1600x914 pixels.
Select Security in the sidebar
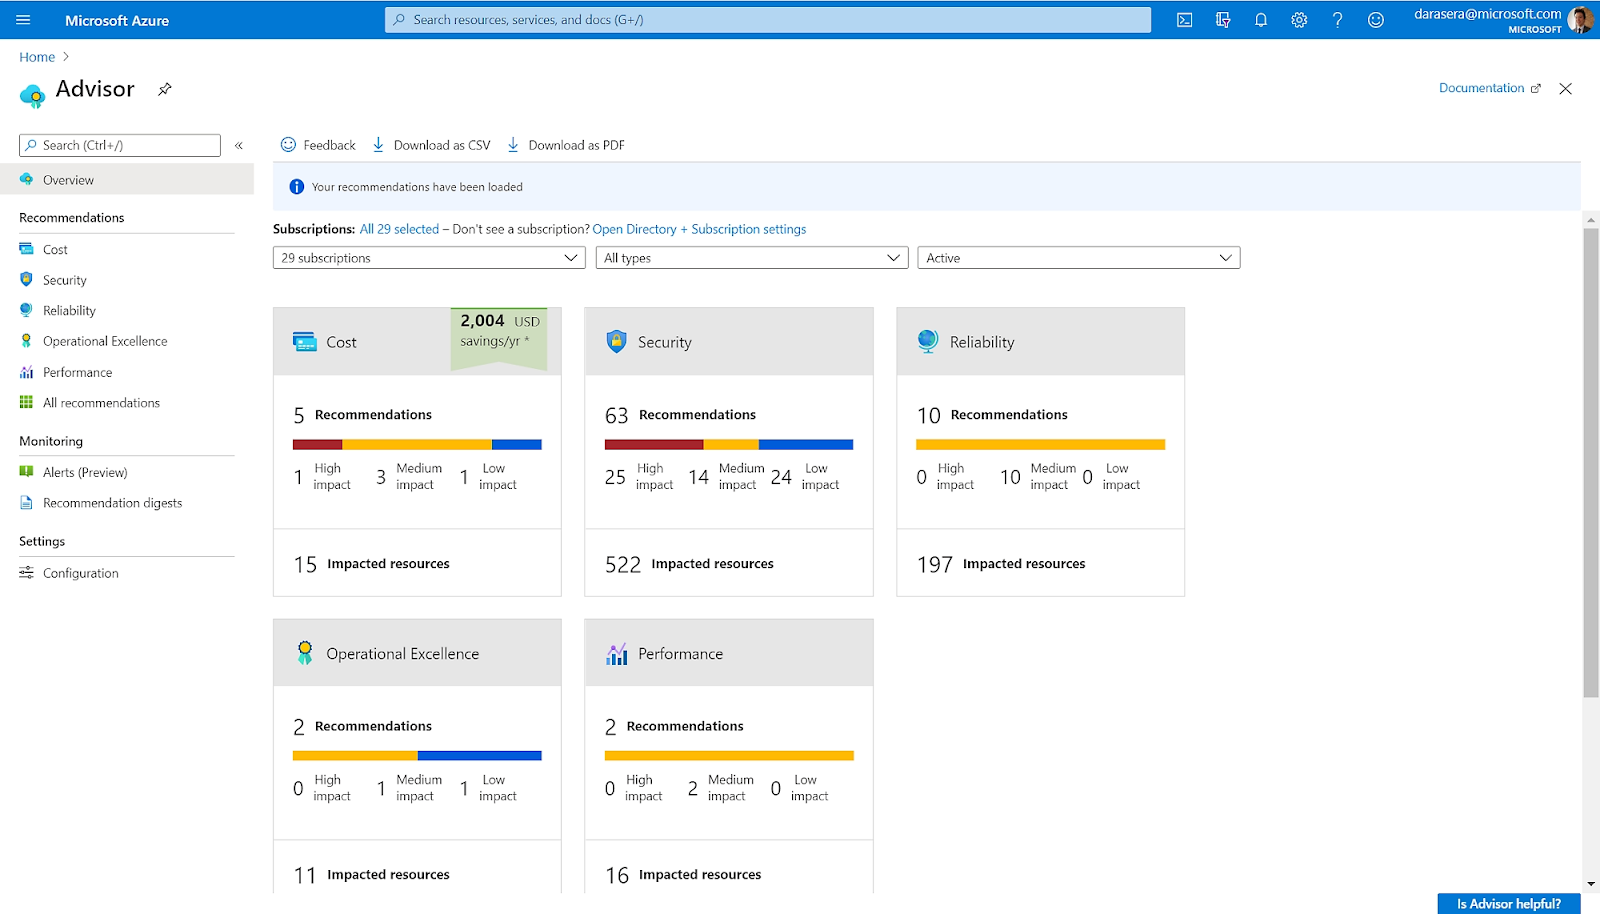(64, 279)
